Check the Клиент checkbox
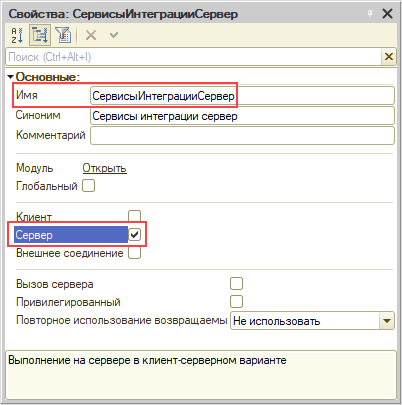402x405 pixels. [x=135, y=216]
